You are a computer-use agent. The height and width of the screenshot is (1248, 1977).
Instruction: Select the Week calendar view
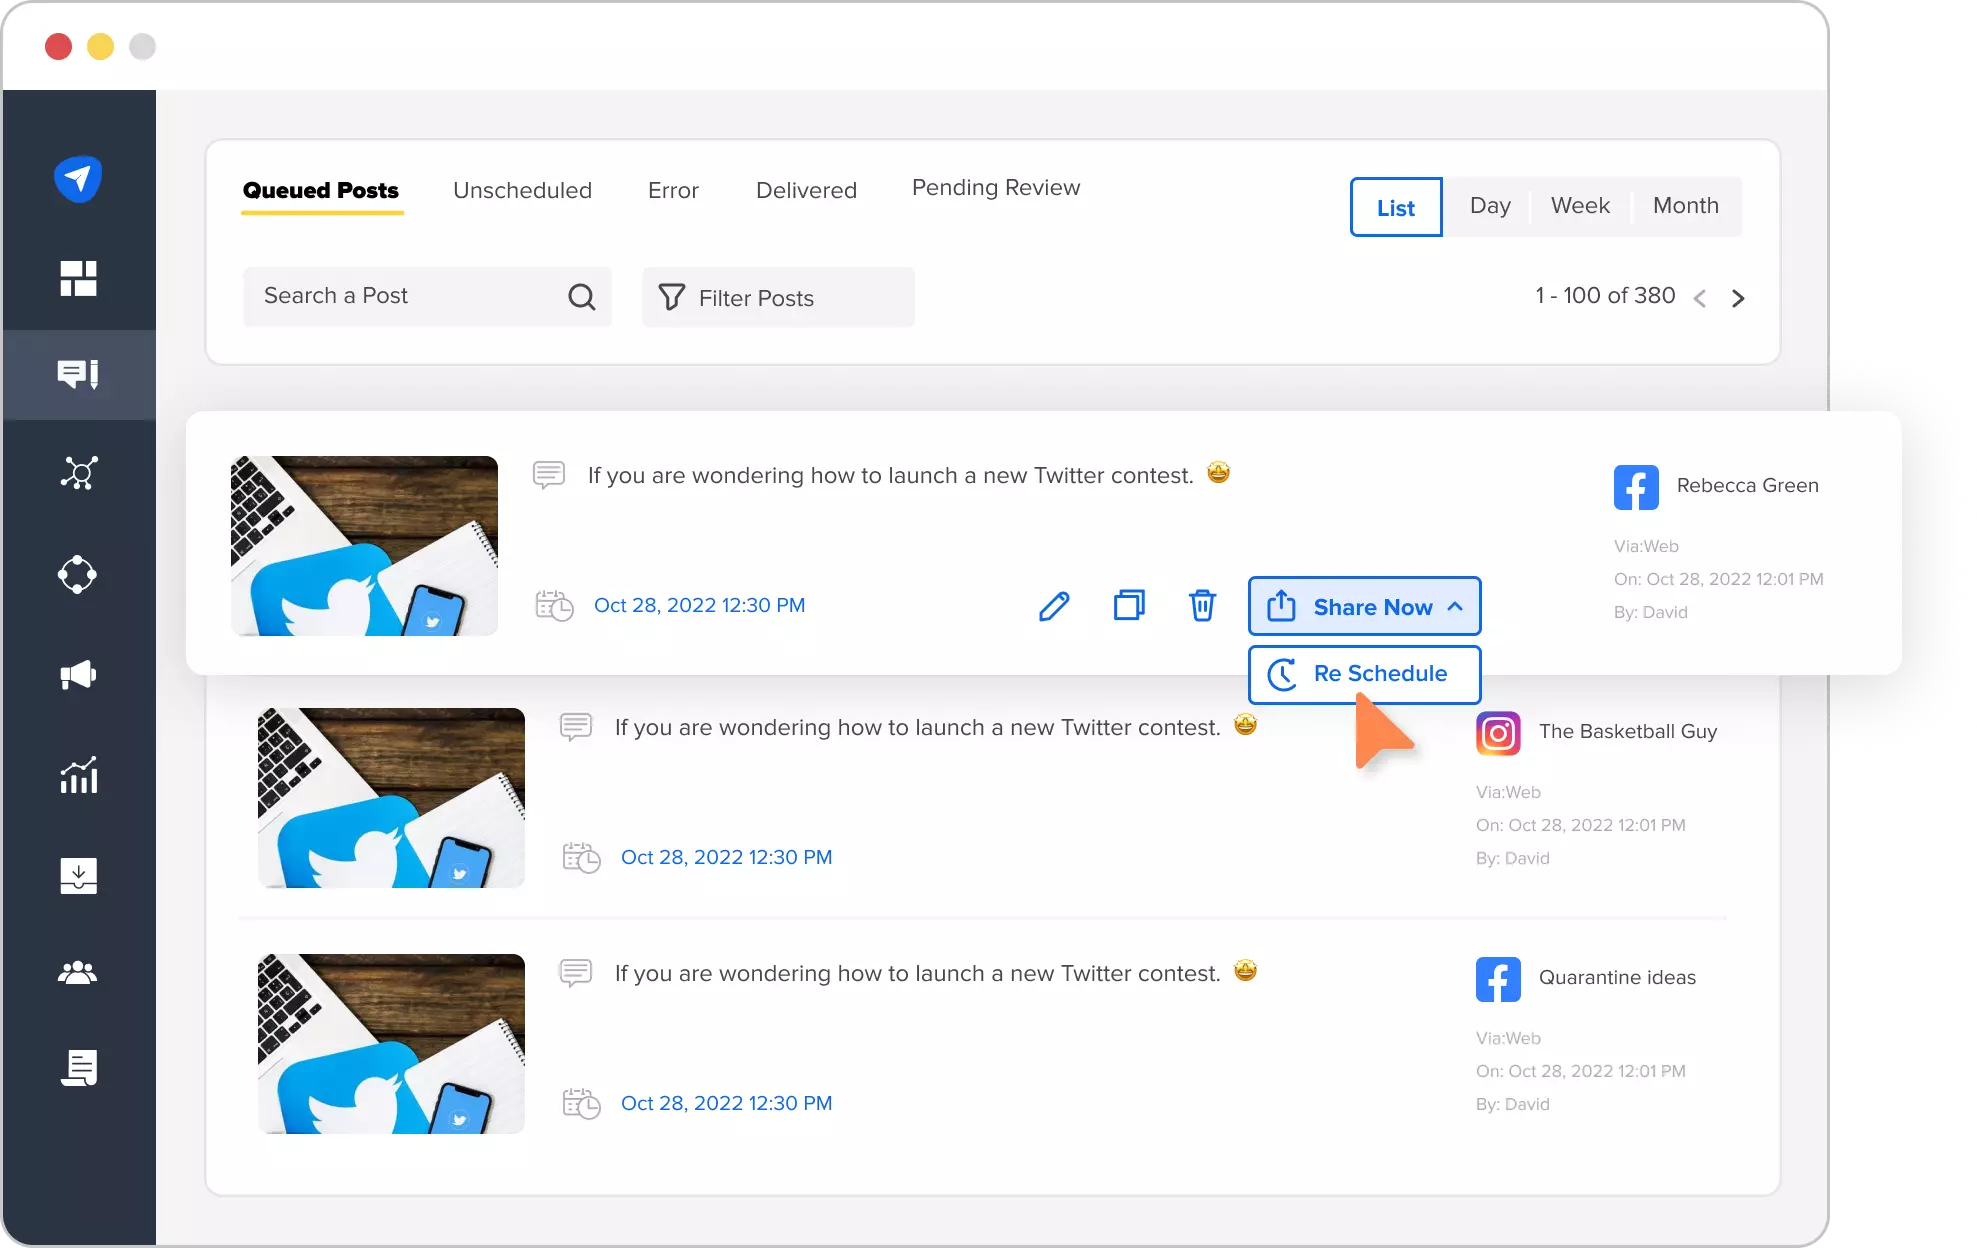(1580, 206)
